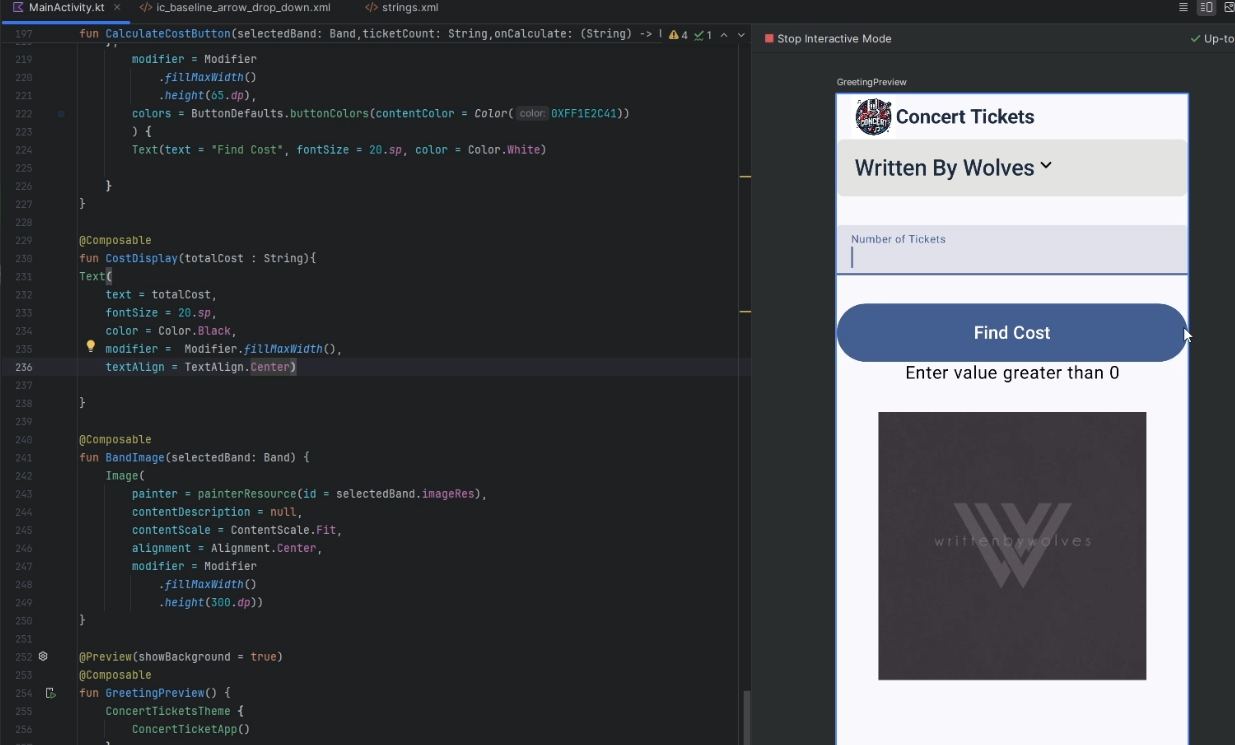This screenshot has width=1235, height=745.
Task: Select the Split editor view icon
Action: 1207,8
